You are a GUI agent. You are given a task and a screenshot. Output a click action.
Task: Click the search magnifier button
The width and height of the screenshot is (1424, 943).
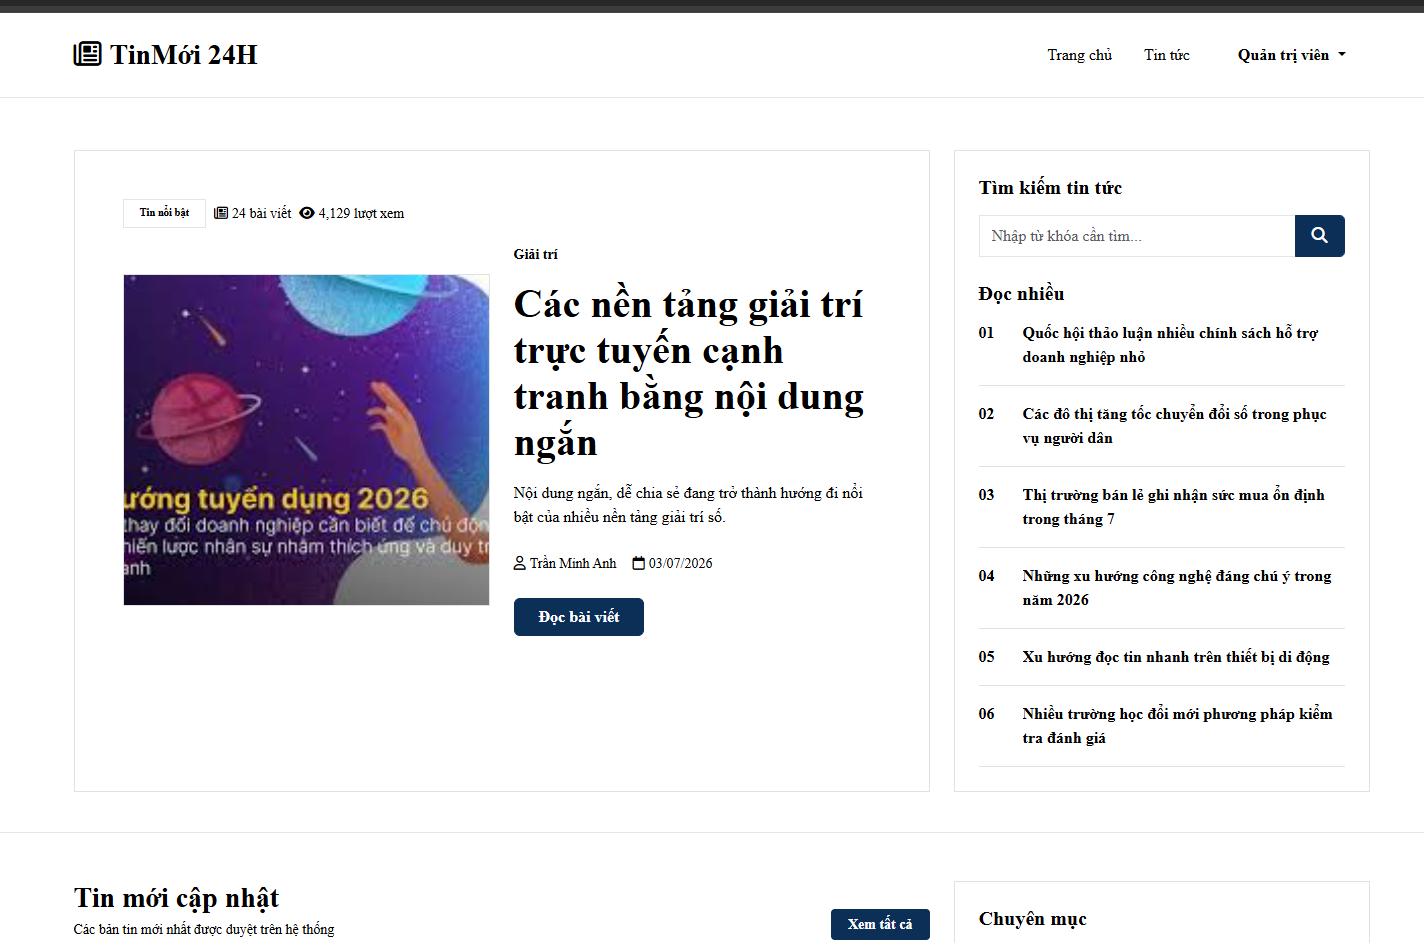pos(1319,236)
